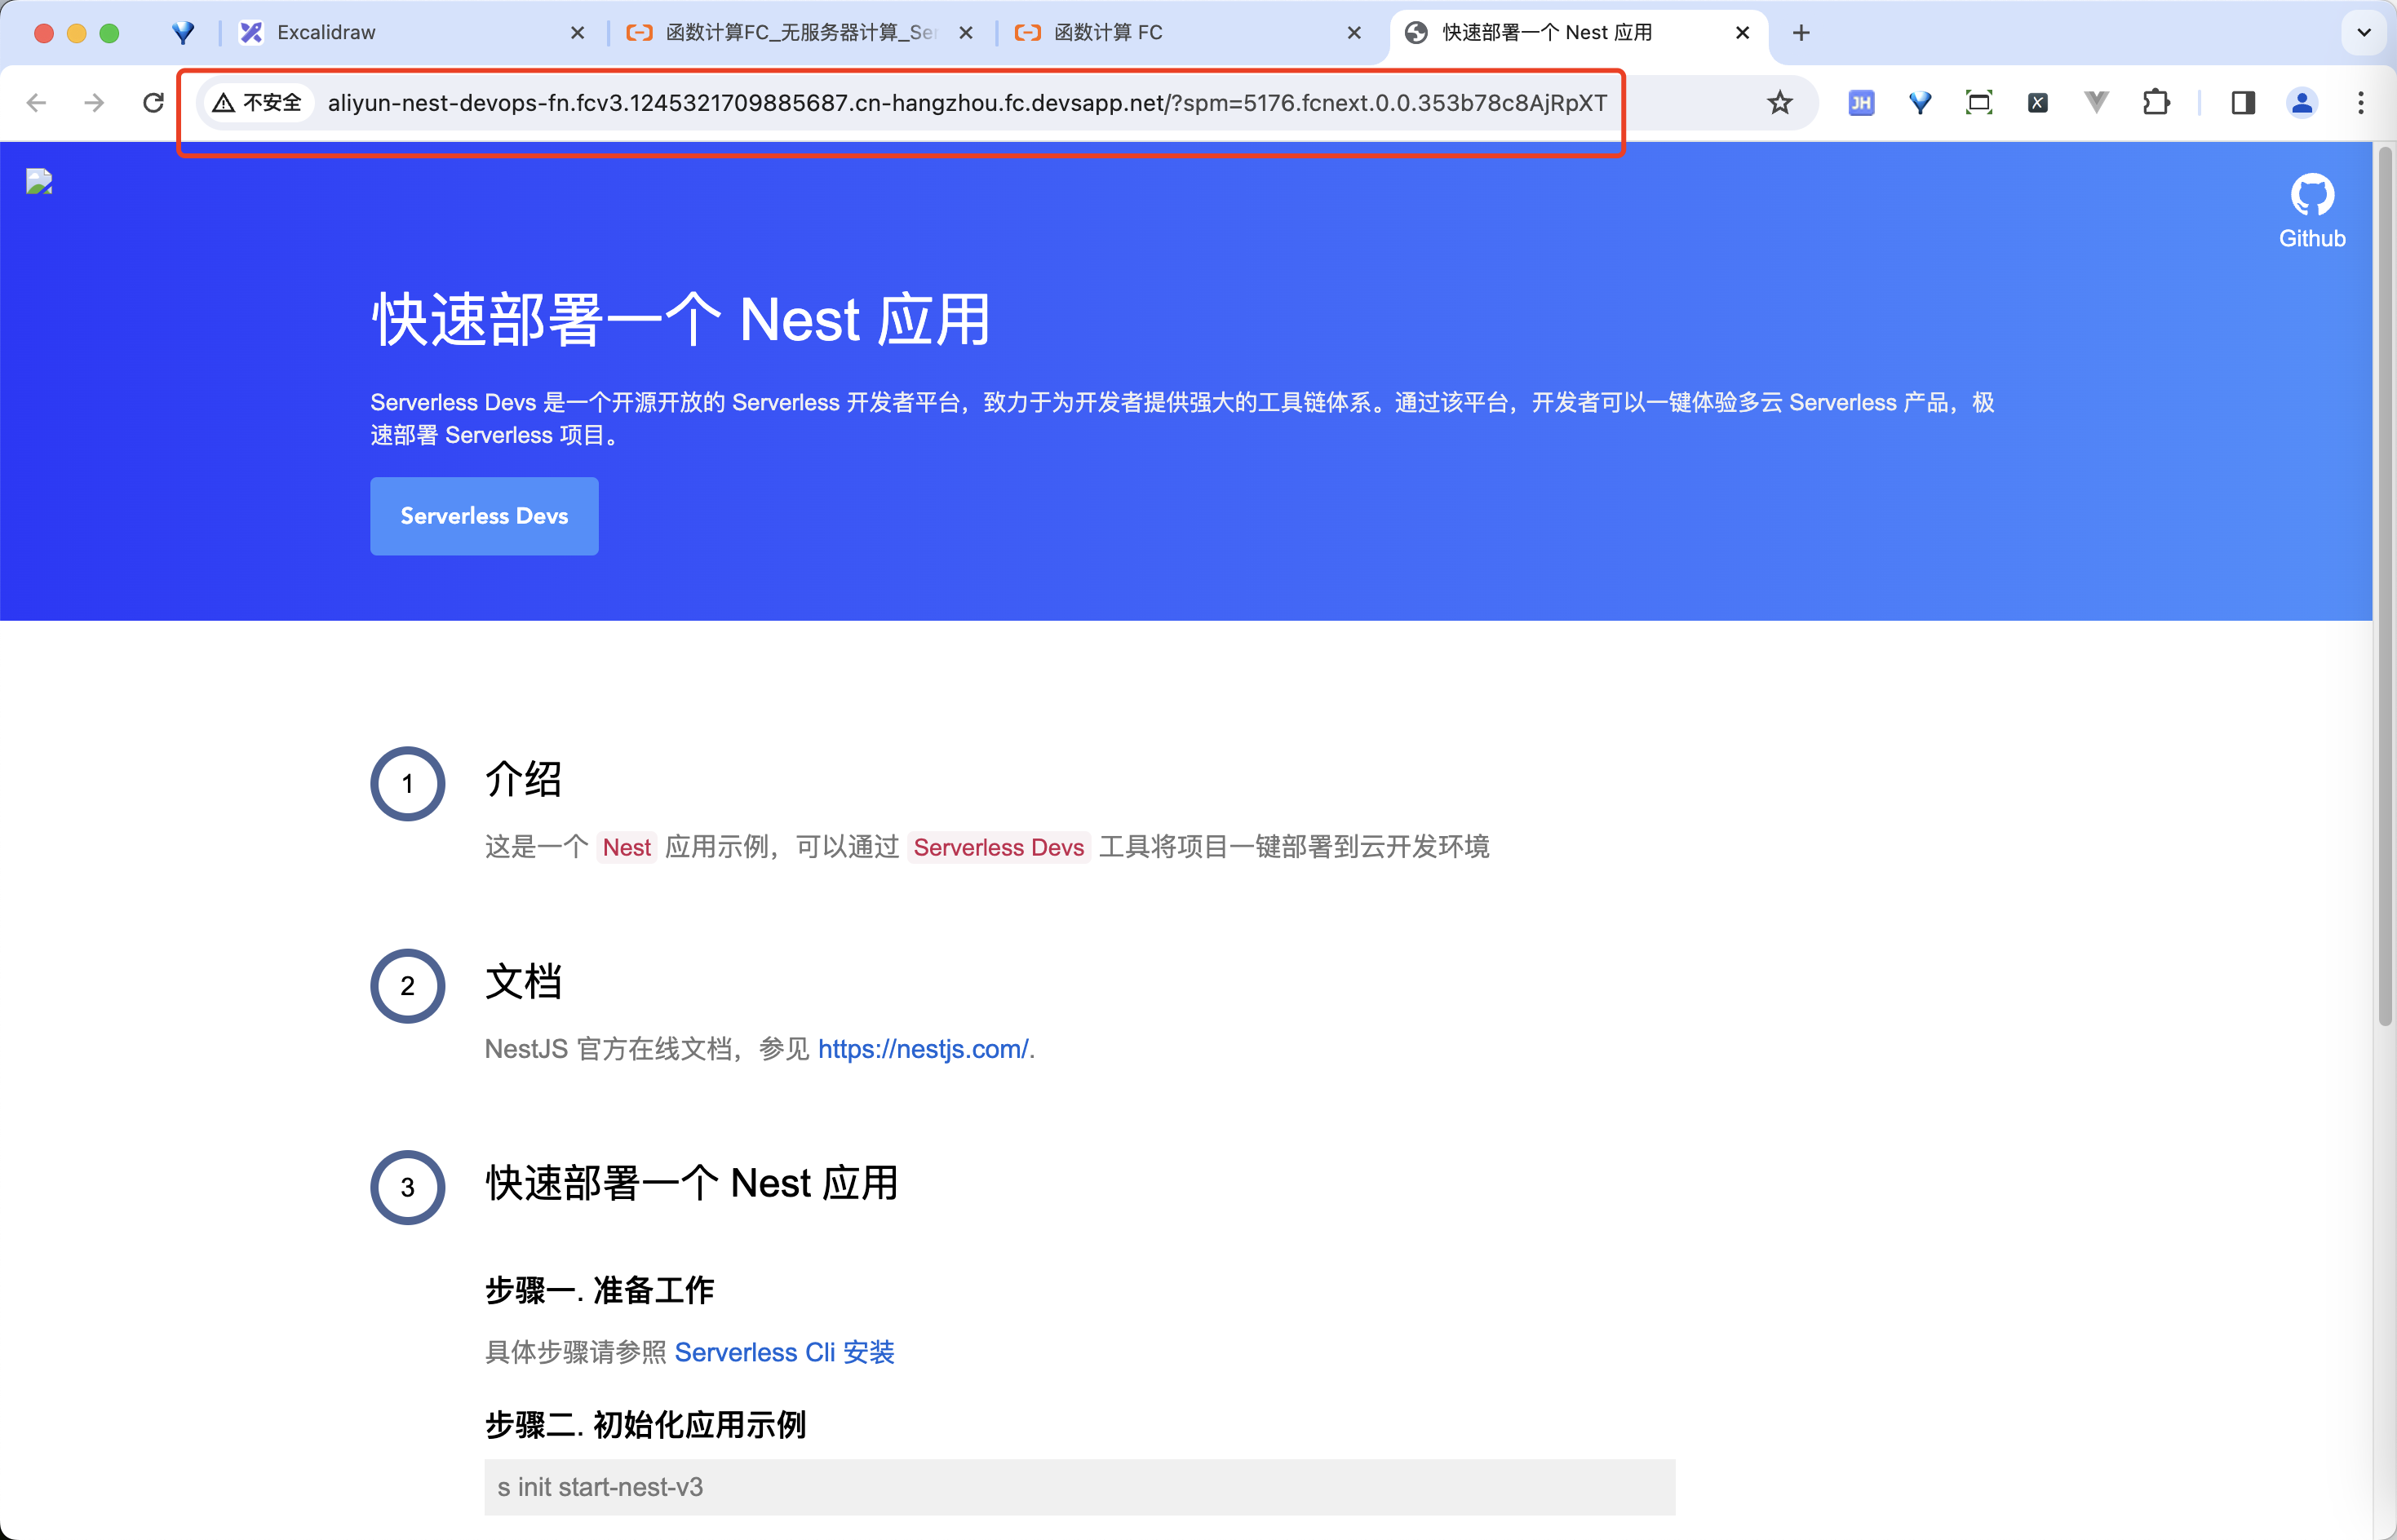Go back with the browser back arrow
The image size is (2397, 1540).
[37, 103]
